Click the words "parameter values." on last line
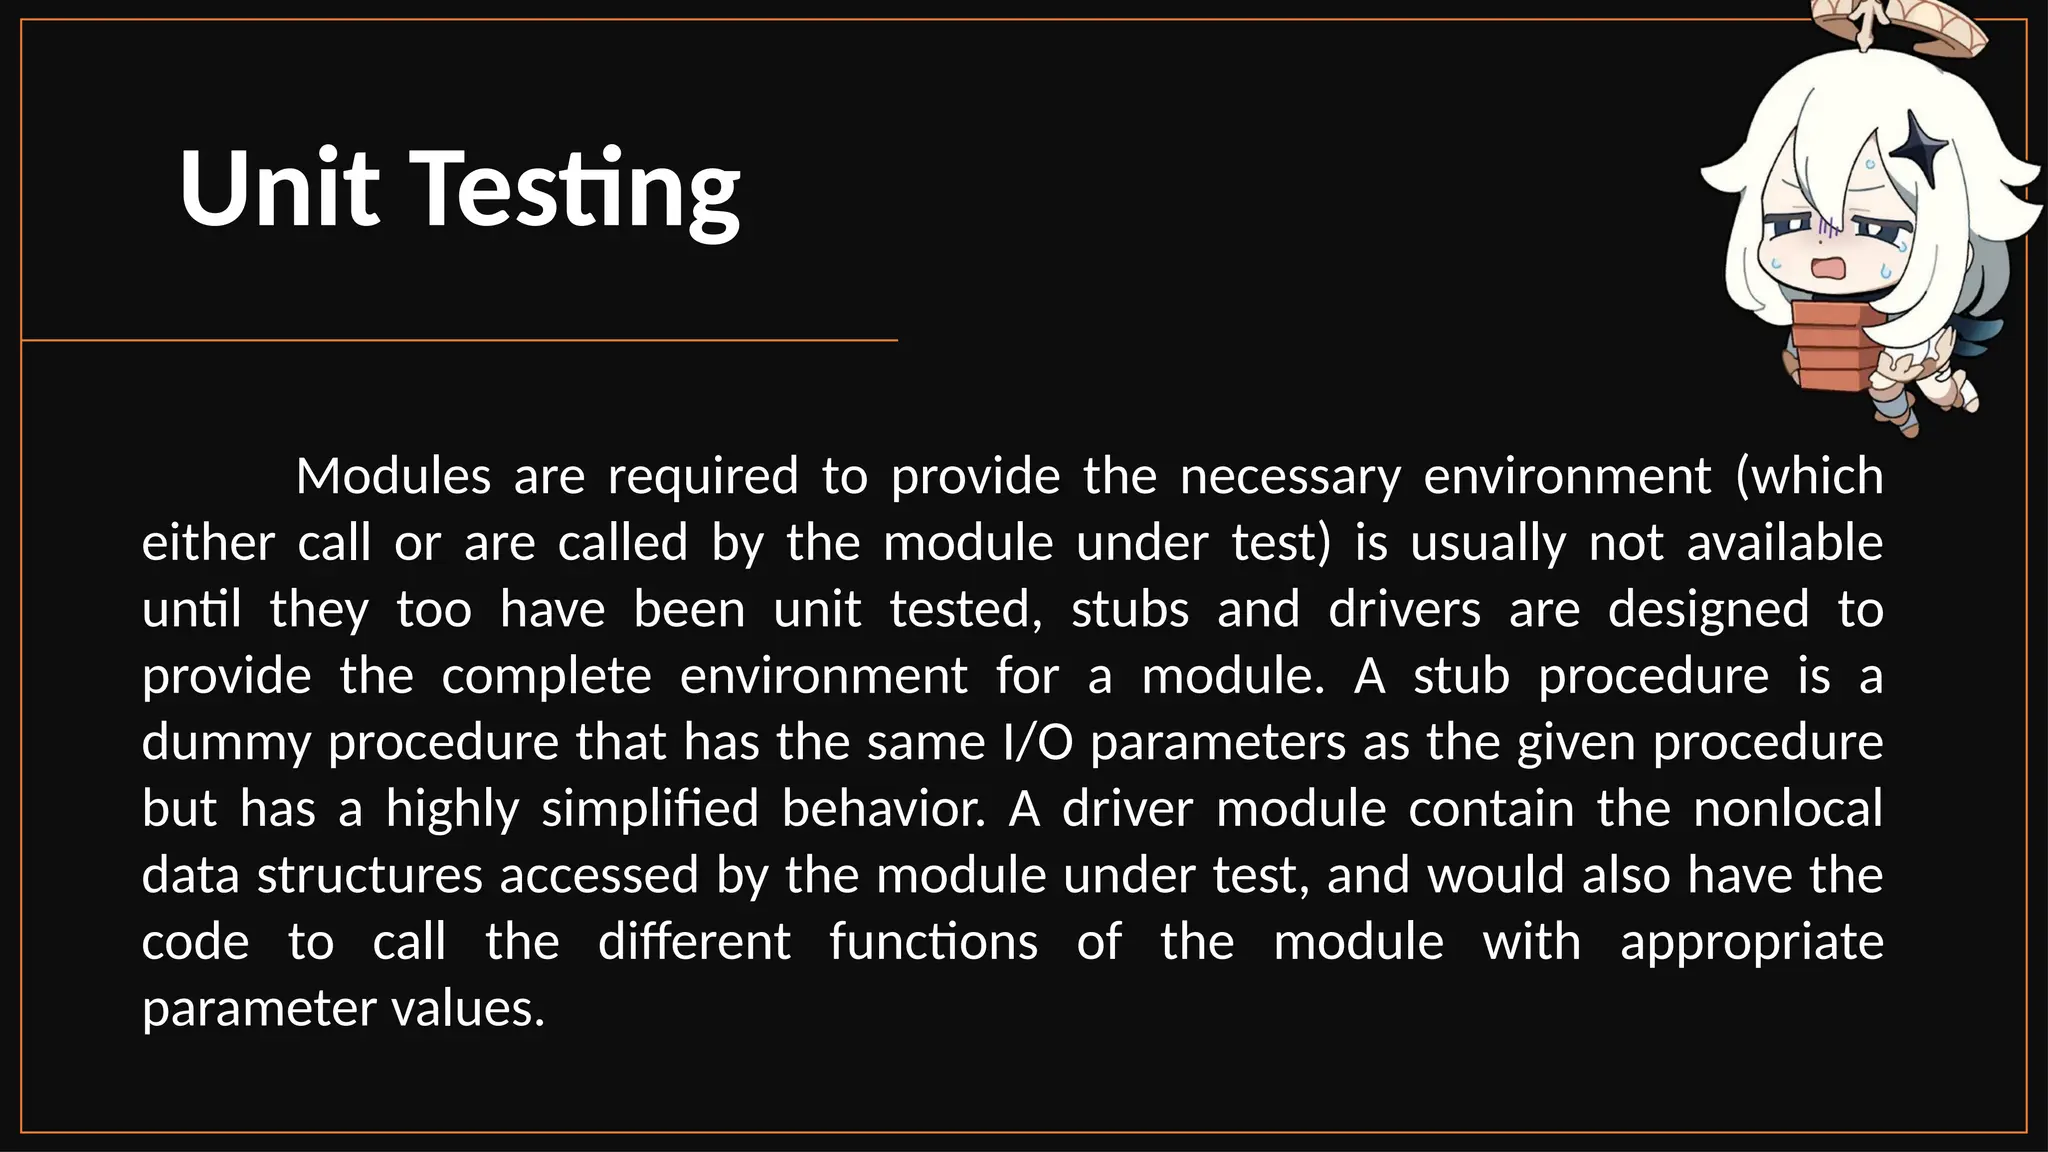This screenshot has width=2048, height=1152. (x=344, y=1010)
